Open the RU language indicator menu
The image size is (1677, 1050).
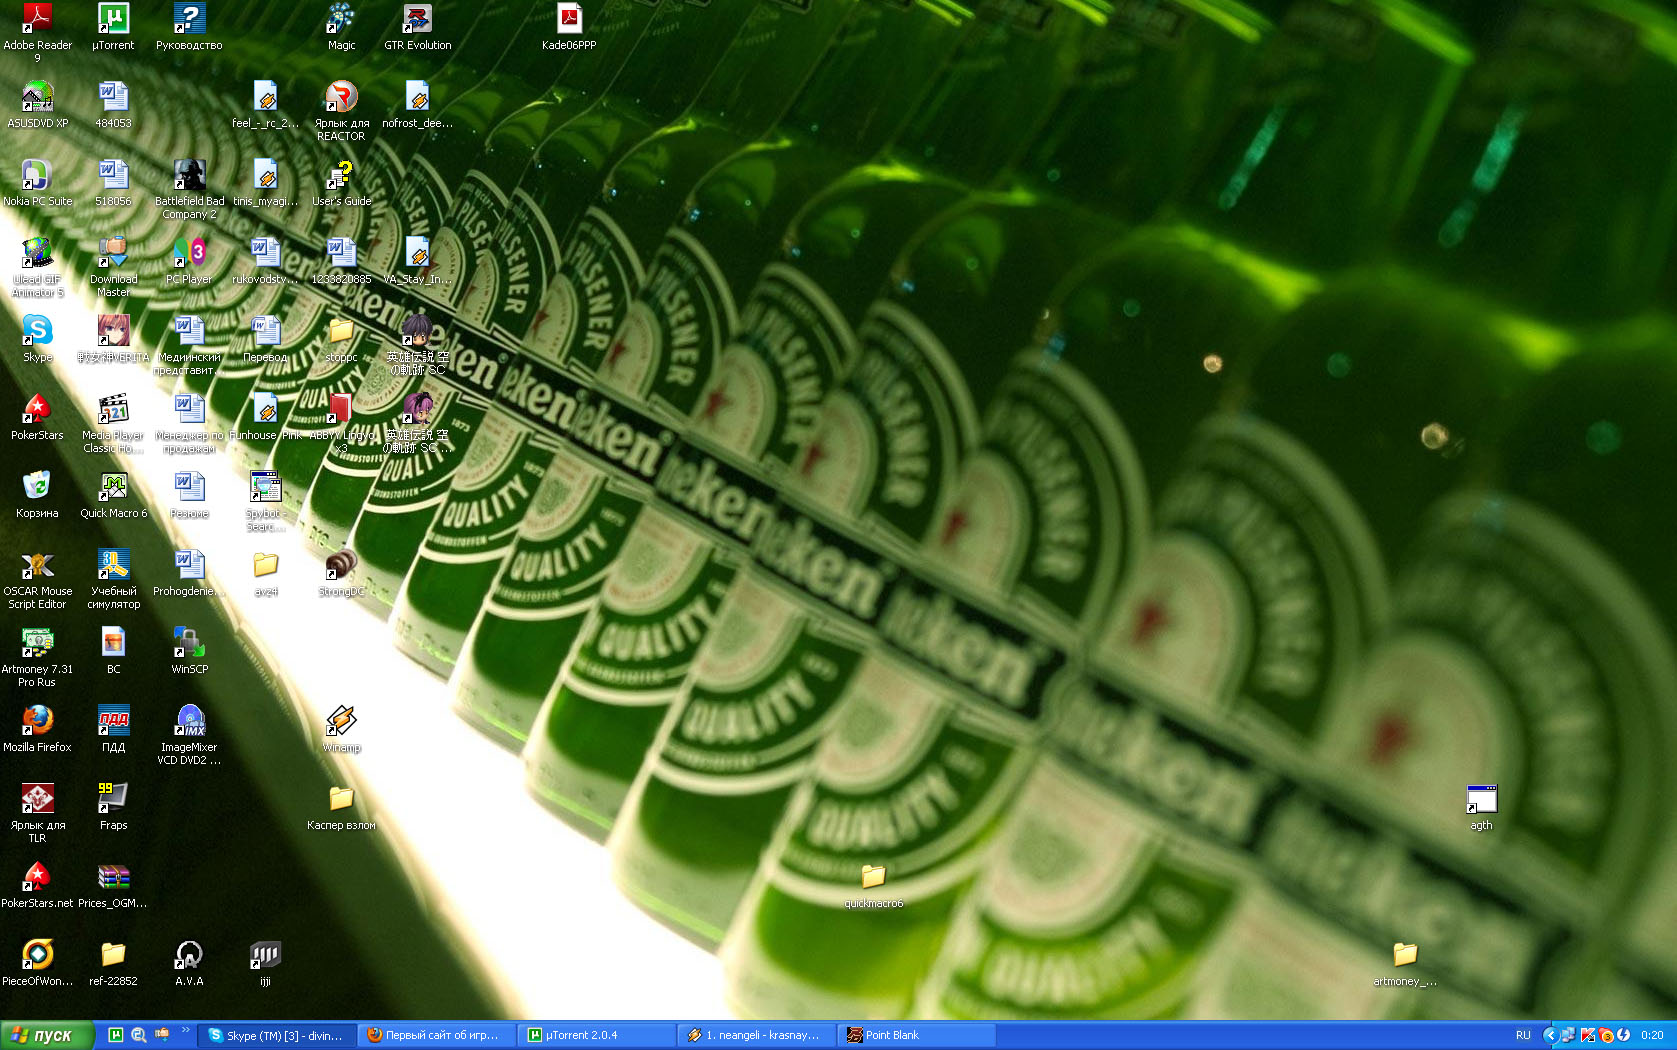click(1523, 1035)
